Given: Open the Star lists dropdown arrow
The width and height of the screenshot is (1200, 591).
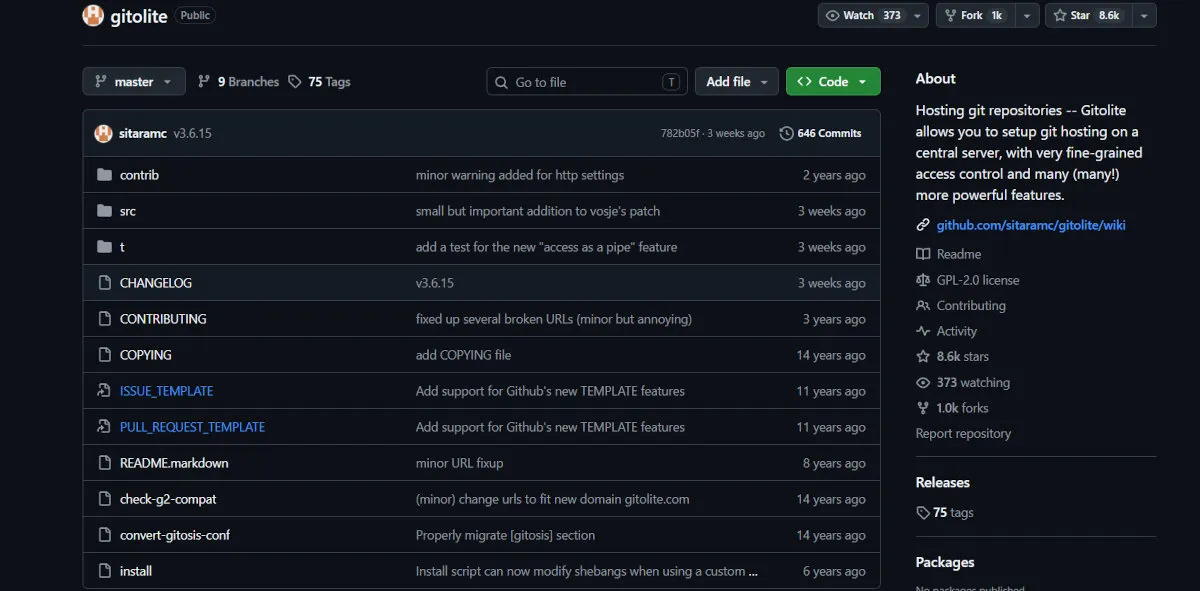Looking at the screenshot, I should tap(1144, 16).
